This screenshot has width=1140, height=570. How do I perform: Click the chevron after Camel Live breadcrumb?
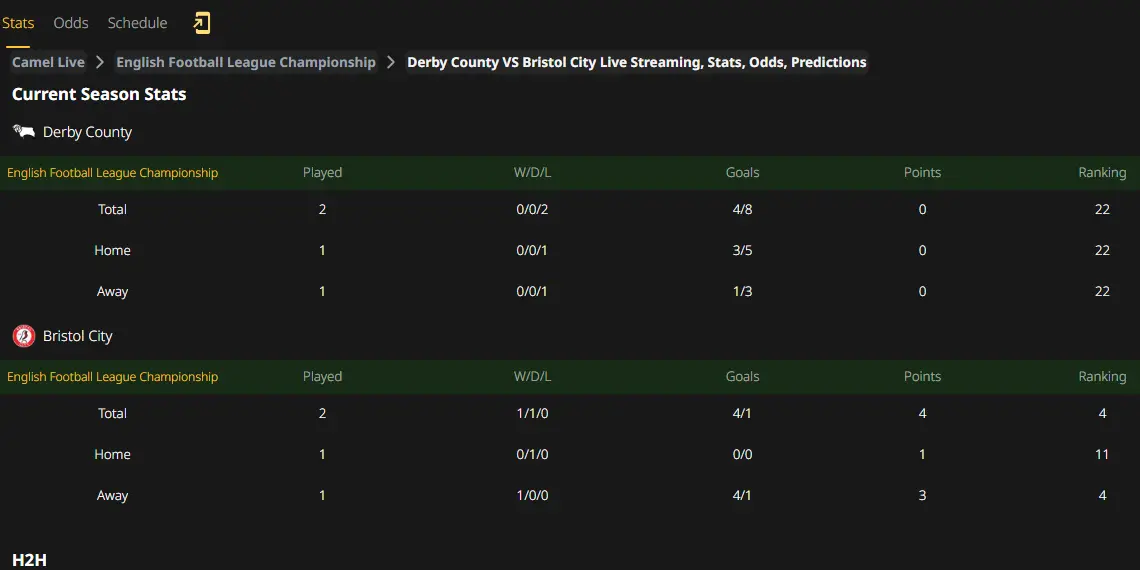(100, 63)
